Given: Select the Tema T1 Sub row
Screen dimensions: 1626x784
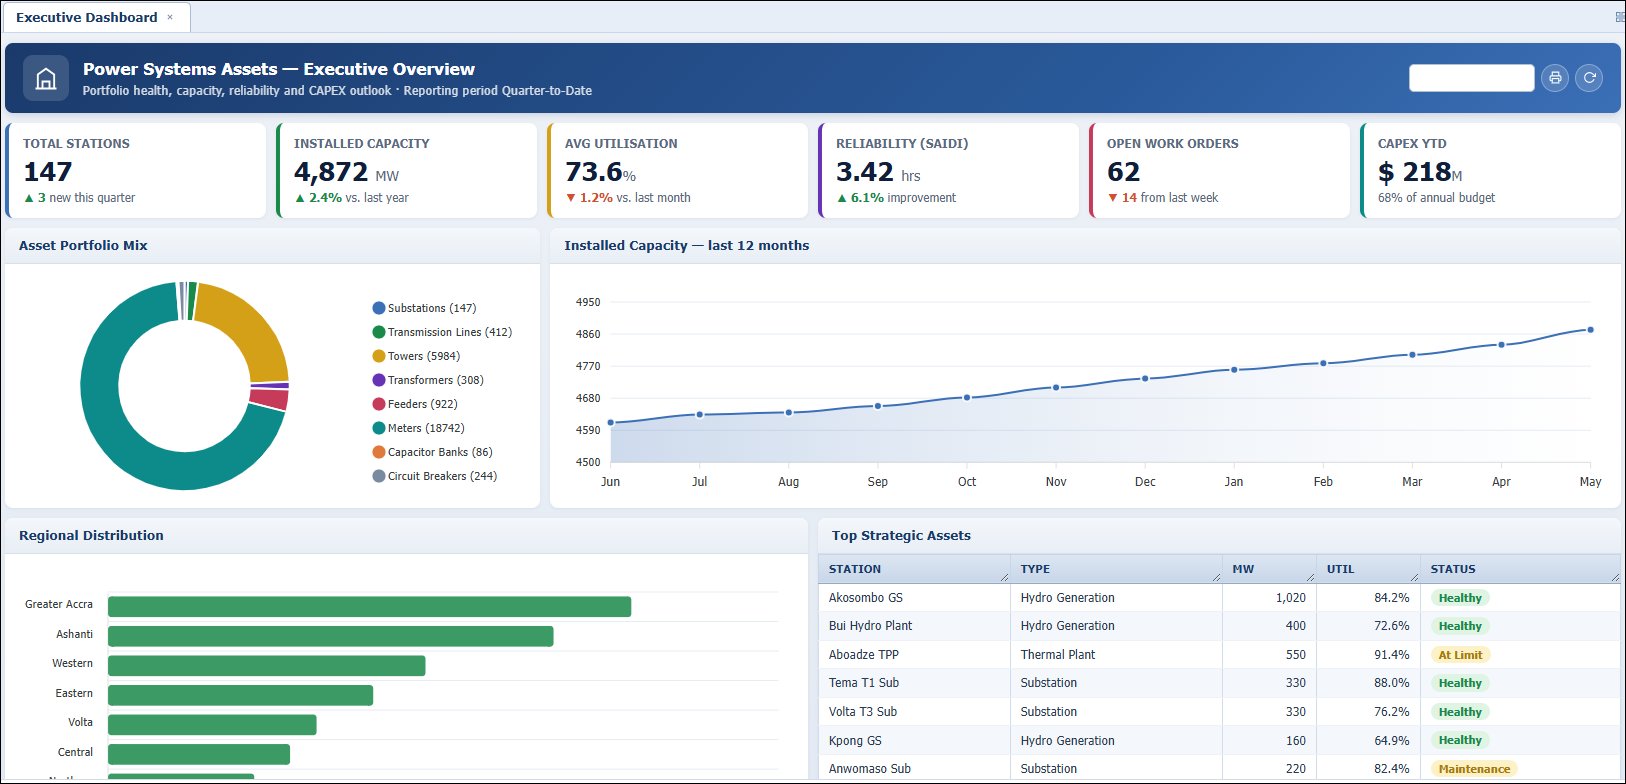Looking at the screenshot, I should (1219, 683).
